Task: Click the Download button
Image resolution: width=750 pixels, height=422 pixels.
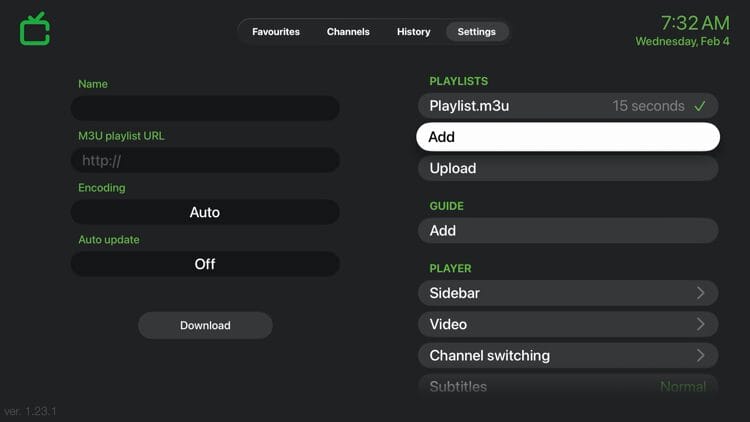Action: [x=205, y=325]
